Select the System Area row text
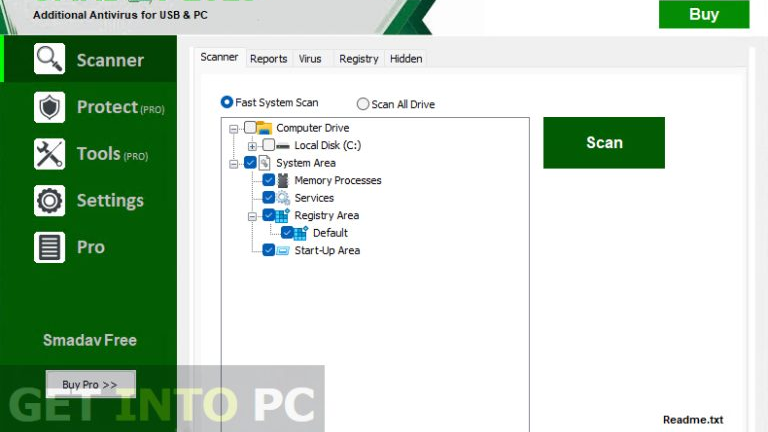768x432 pixels. coord(306,163)
